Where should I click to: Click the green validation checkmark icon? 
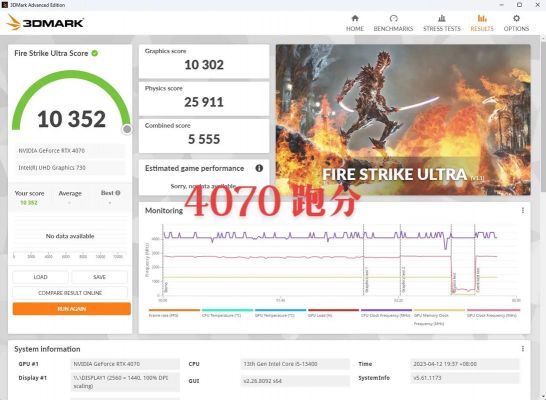pos(95,53)
